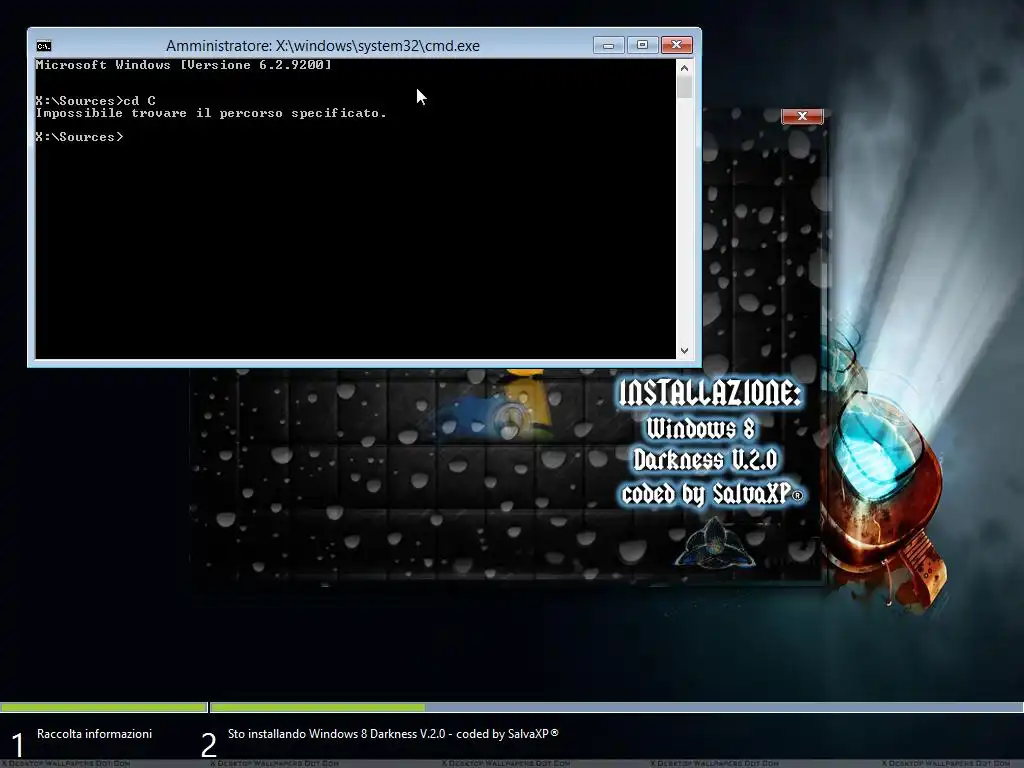Click 'Microsoft Windows [Versione 6.2.9200]' line
1024x768 pixels.
coord(184,65)
